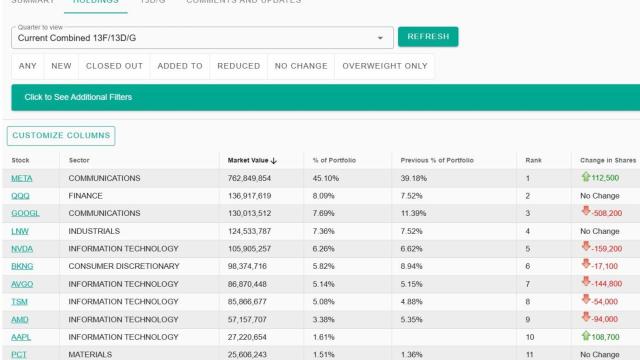Click the FINANCE sector cell
Screen dimensions: 640x360
(x=85, y=196)
